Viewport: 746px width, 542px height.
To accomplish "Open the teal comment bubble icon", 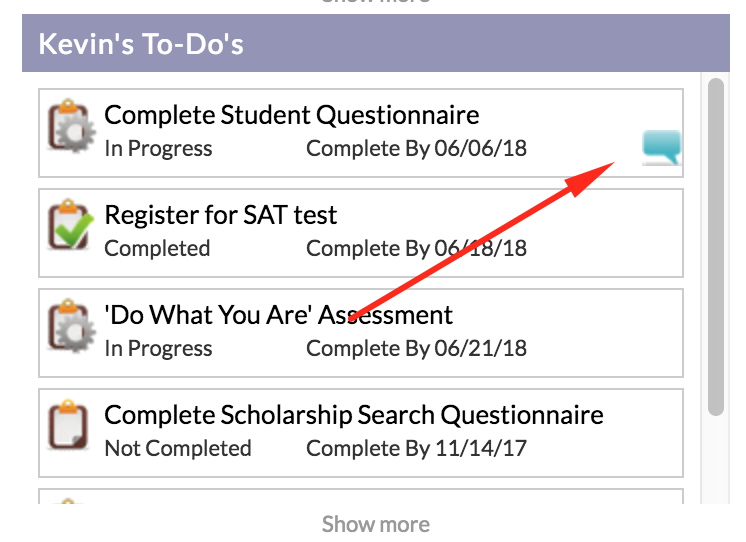I will [661, 148].
